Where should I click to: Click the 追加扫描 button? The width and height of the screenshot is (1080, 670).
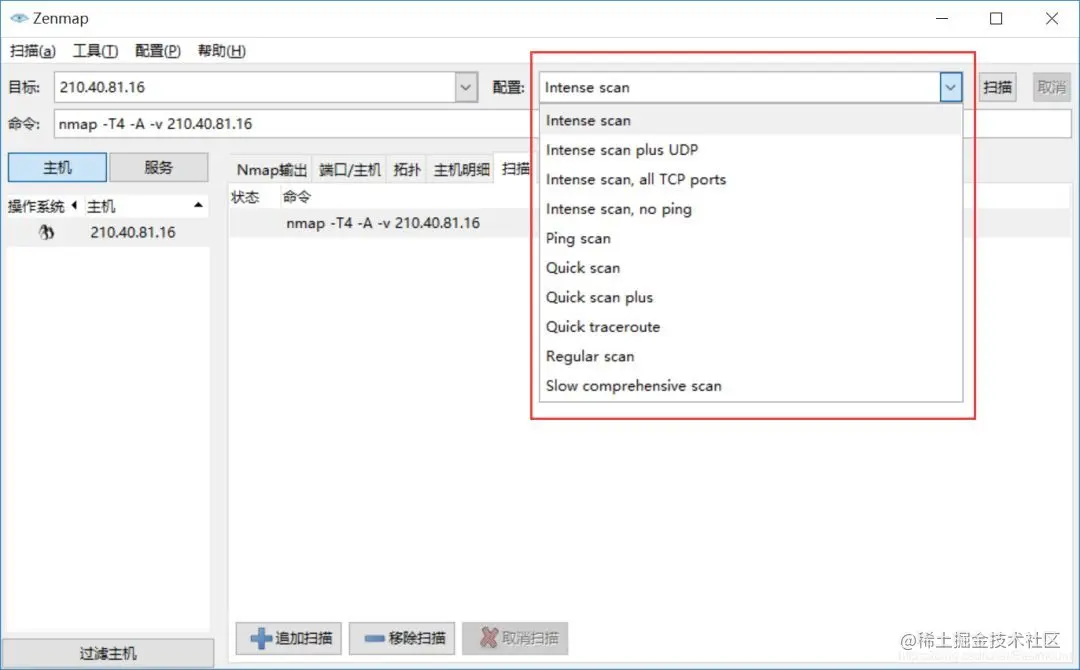[x=289, y=638]
